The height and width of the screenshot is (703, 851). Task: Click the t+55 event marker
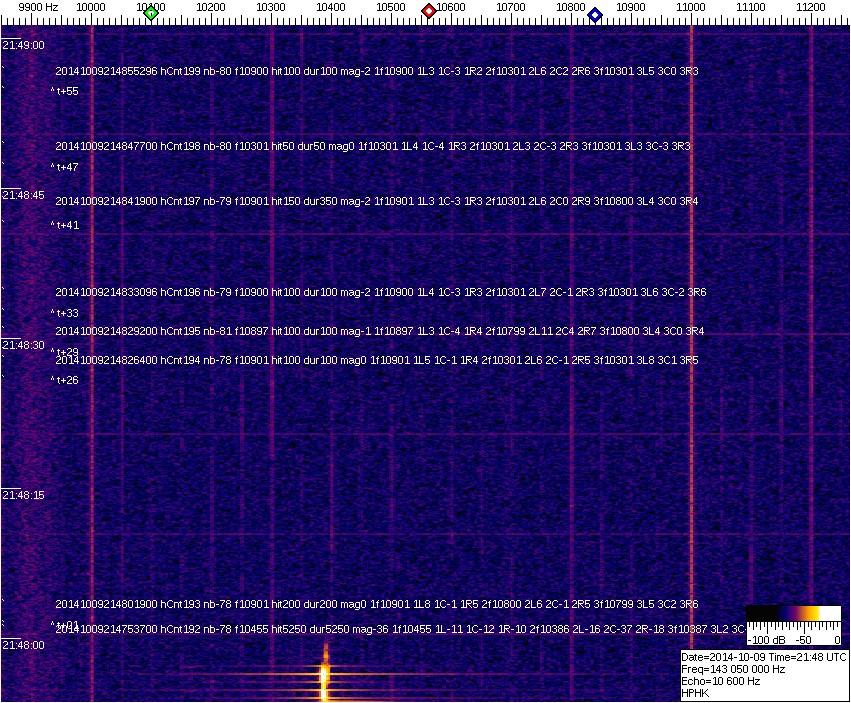pyautogui.click(x=66, y=91)
